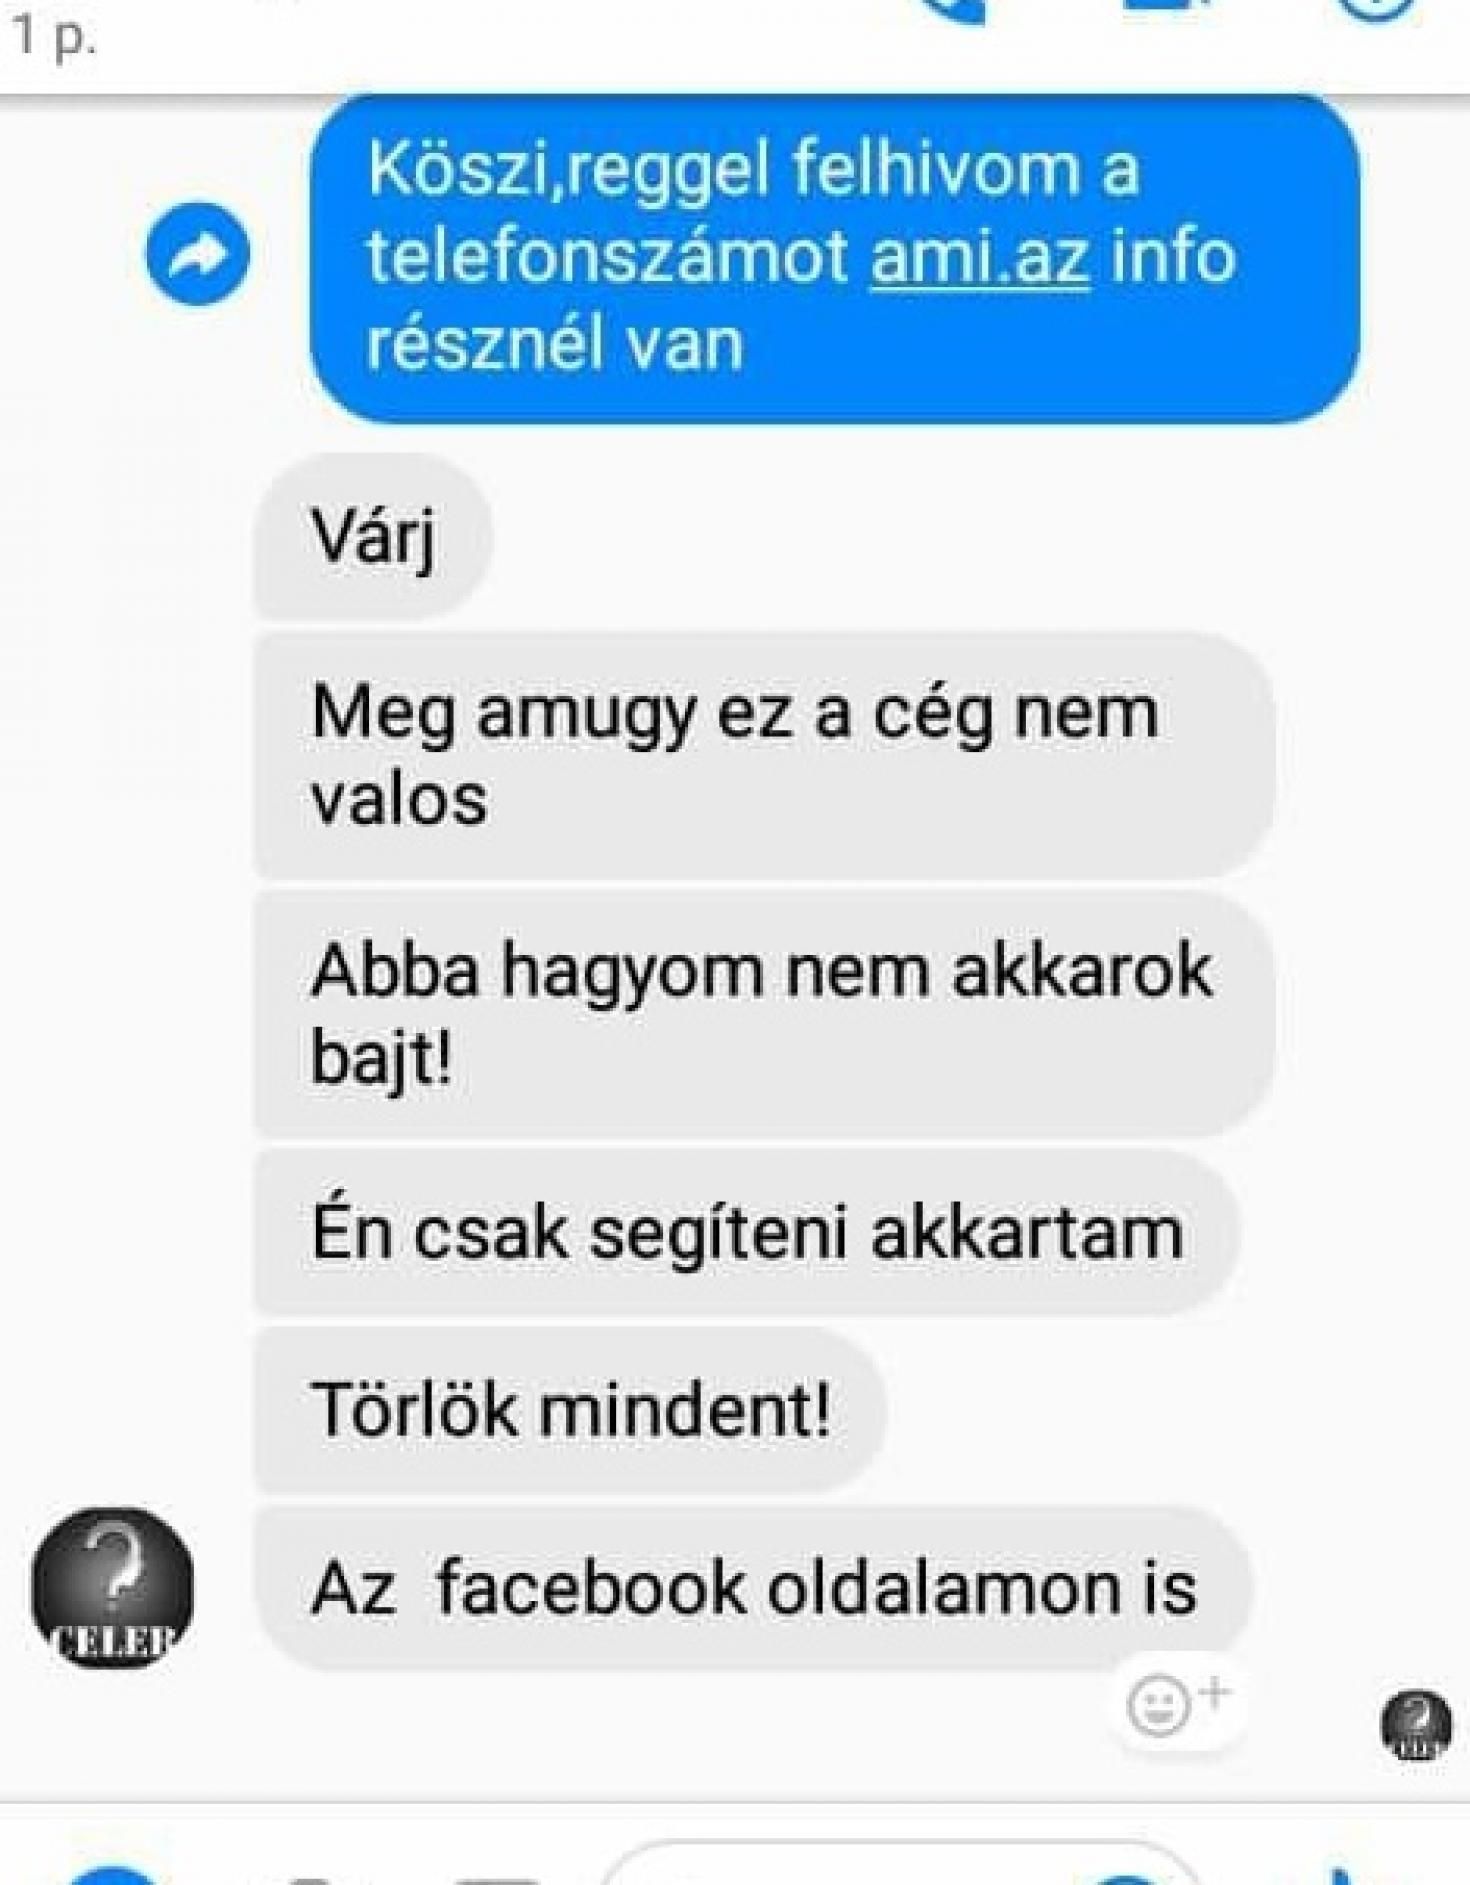Open the emoji picker inside the message field
This screenshot has height=1885, width=1470.
pyautogui.click(x=1125, y=1874)
